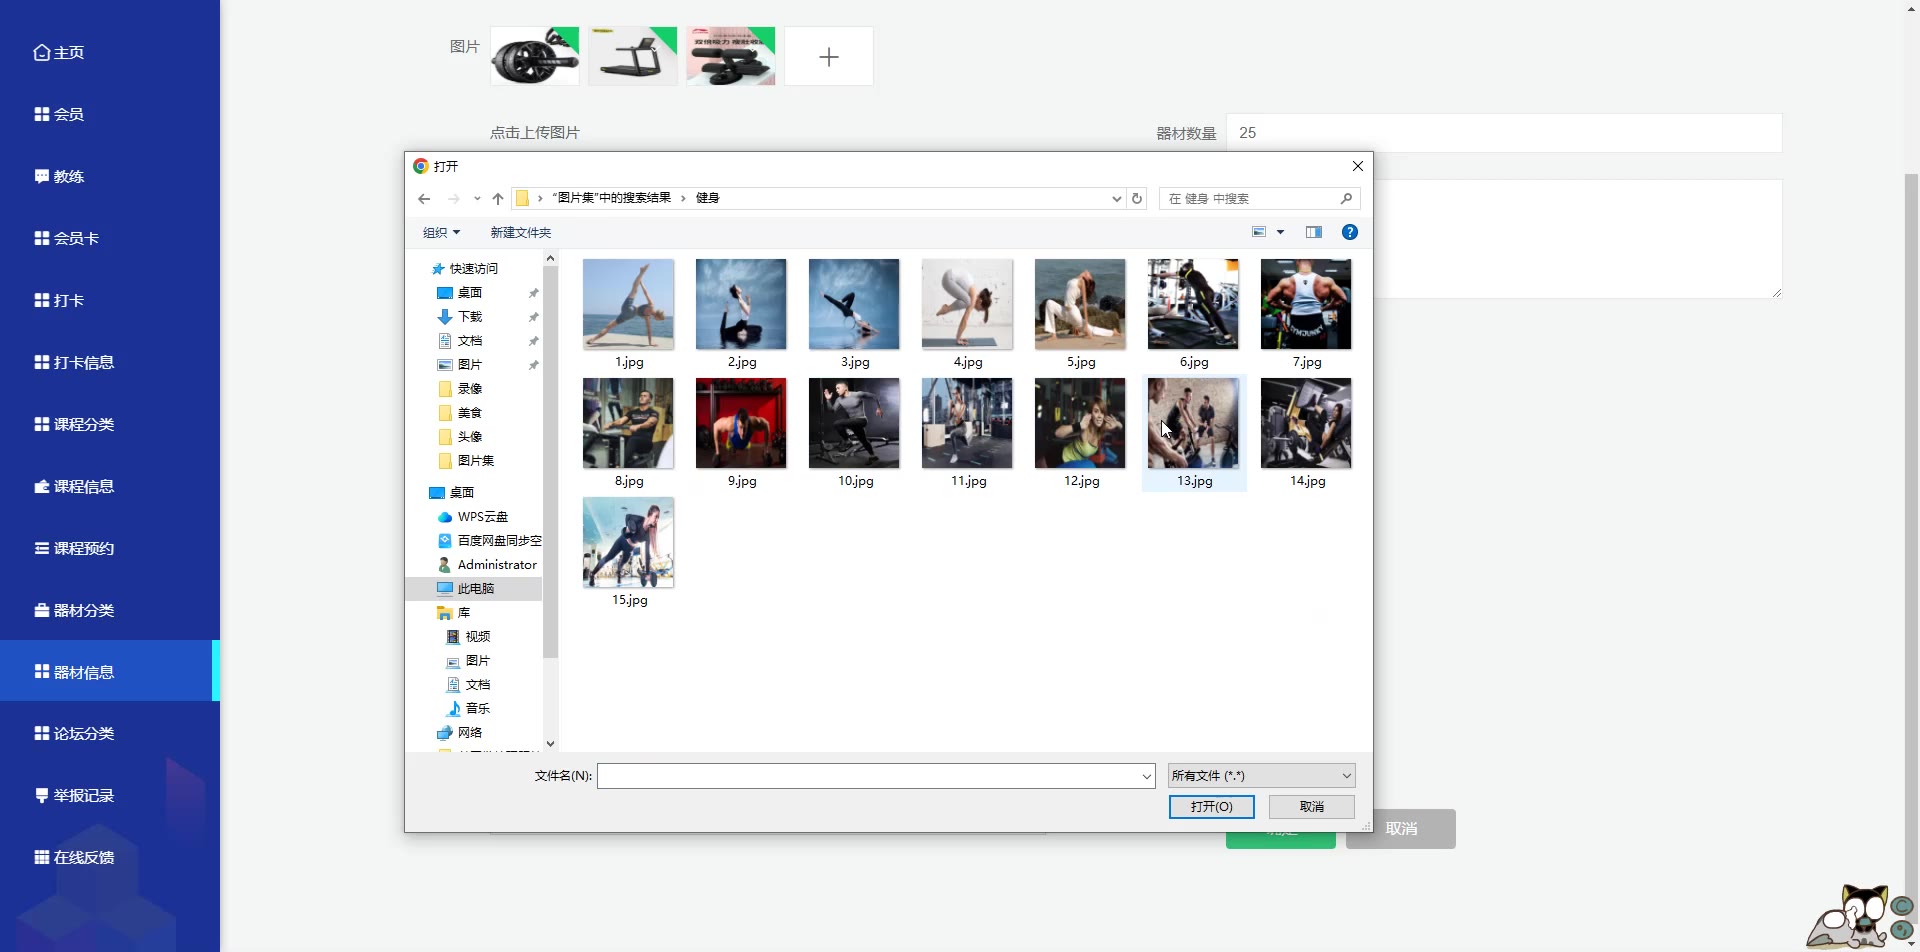Click the gray 取消 button on the page
The image size is (1920, 952).
[x=1401, y=829]
